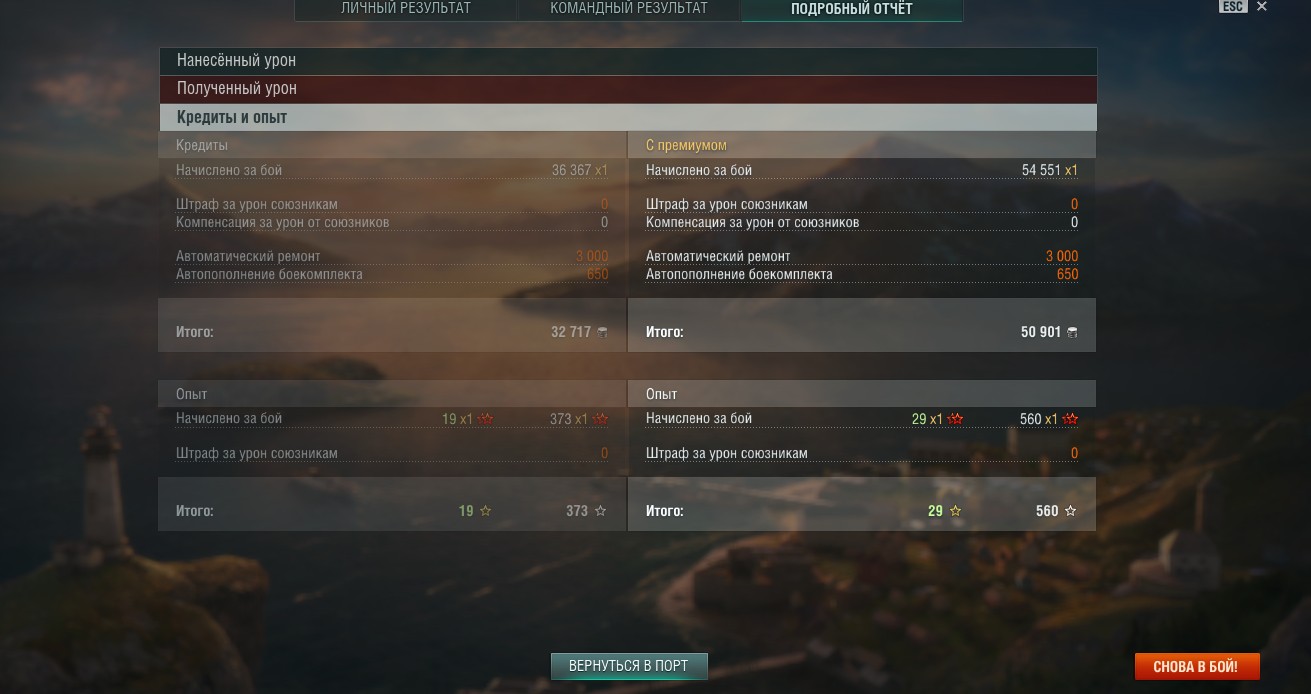Select the С премиумом column header
This screenshot has width=1311, height=694.
click(686, 145)
